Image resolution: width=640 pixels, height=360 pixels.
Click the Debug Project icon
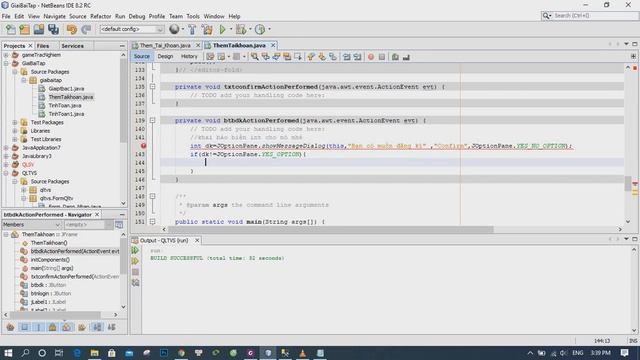(x=240, y=29)
